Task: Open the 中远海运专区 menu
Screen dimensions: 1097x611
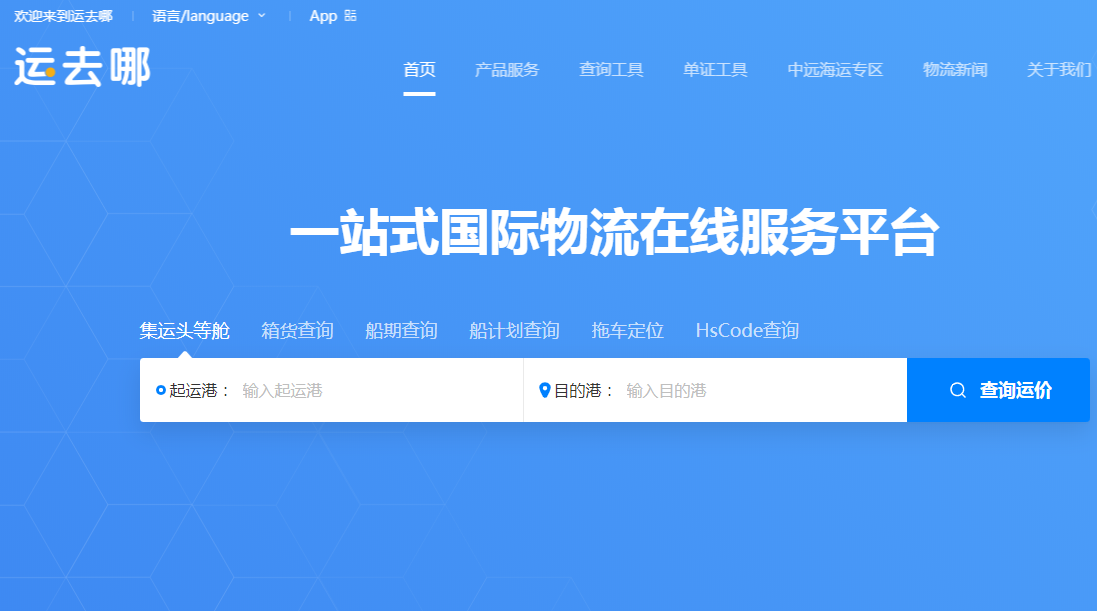Action: click(x=835, y=69)
